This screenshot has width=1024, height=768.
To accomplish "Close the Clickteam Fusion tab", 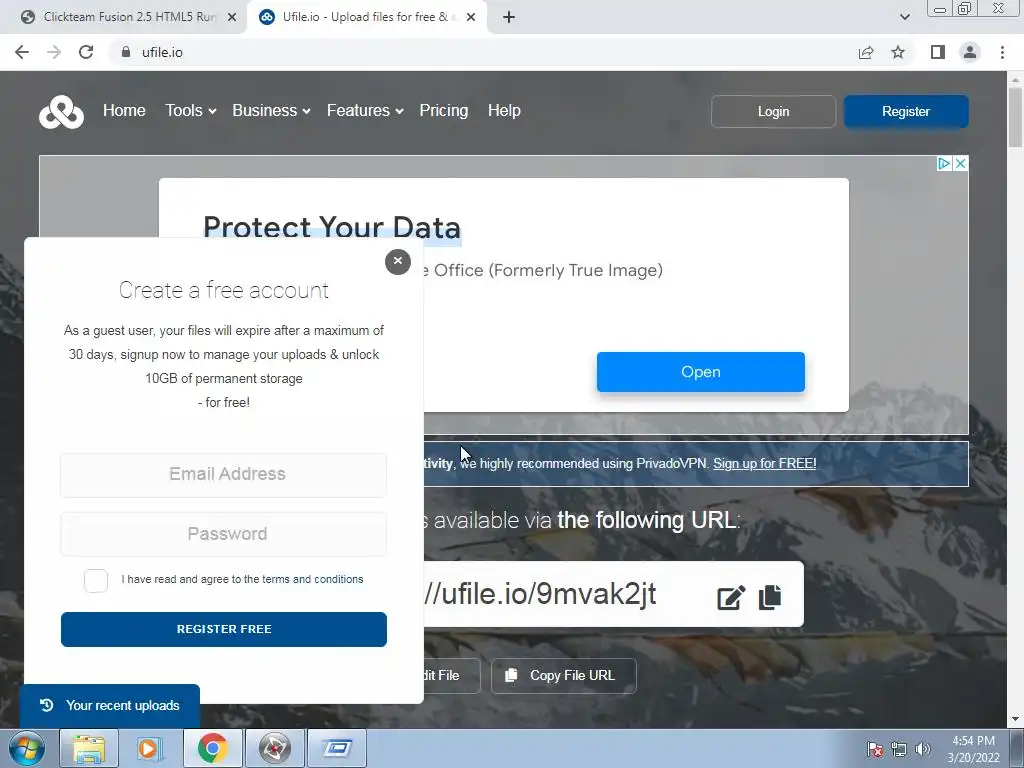I will pyautogui.click(x=232, y=17).
